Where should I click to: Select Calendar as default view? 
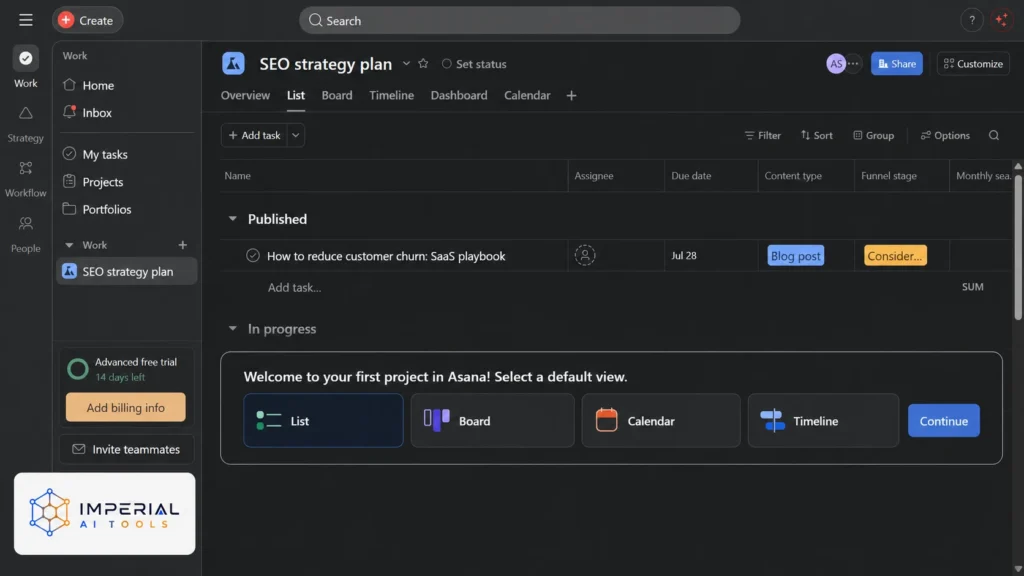[661, 421]
